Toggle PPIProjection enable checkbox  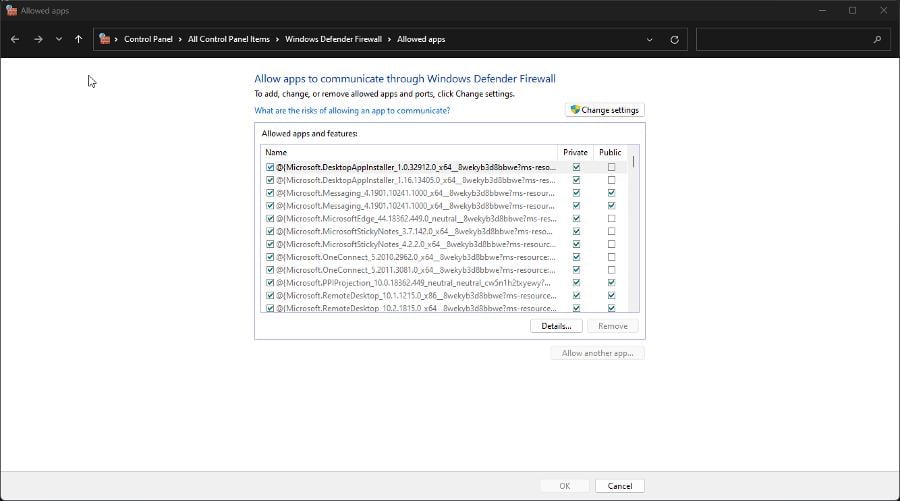pos(270,282)
